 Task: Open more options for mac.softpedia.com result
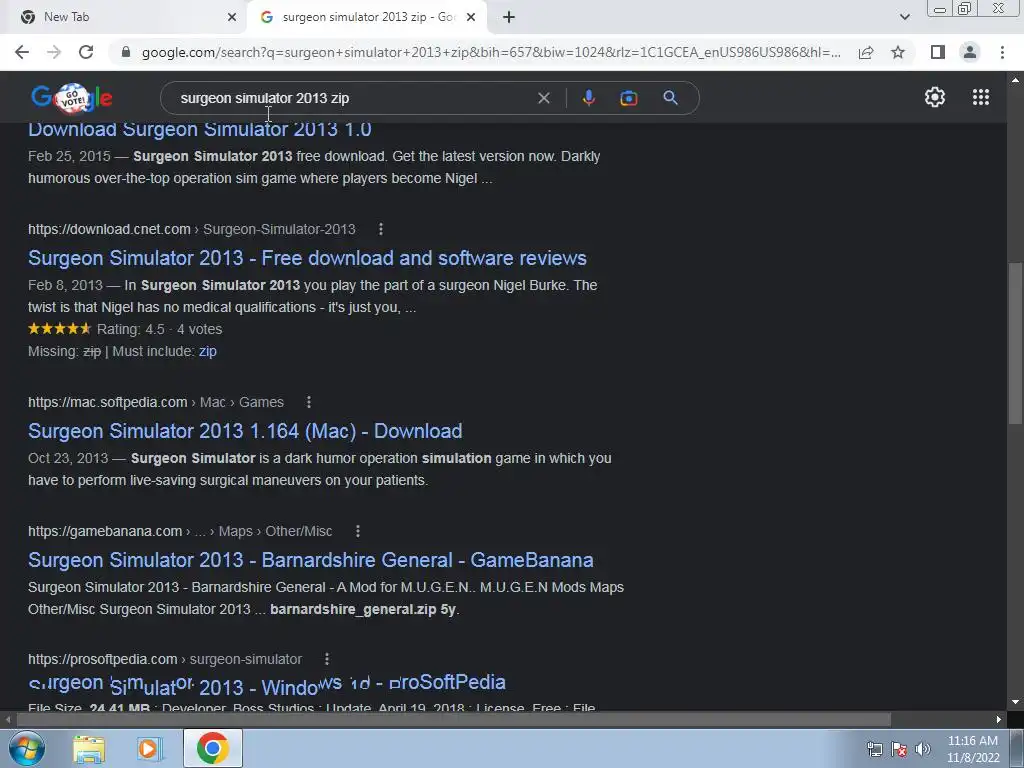309,402
